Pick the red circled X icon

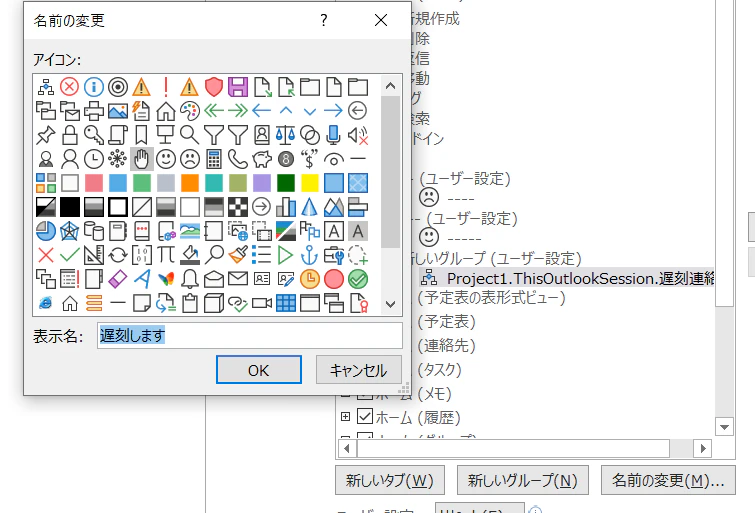point(69,87)
